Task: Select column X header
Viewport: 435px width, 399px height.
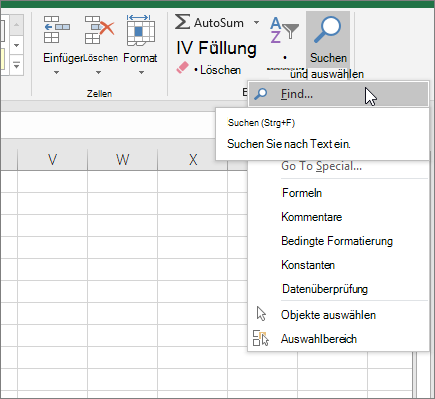Action: [x=193, y=160]
